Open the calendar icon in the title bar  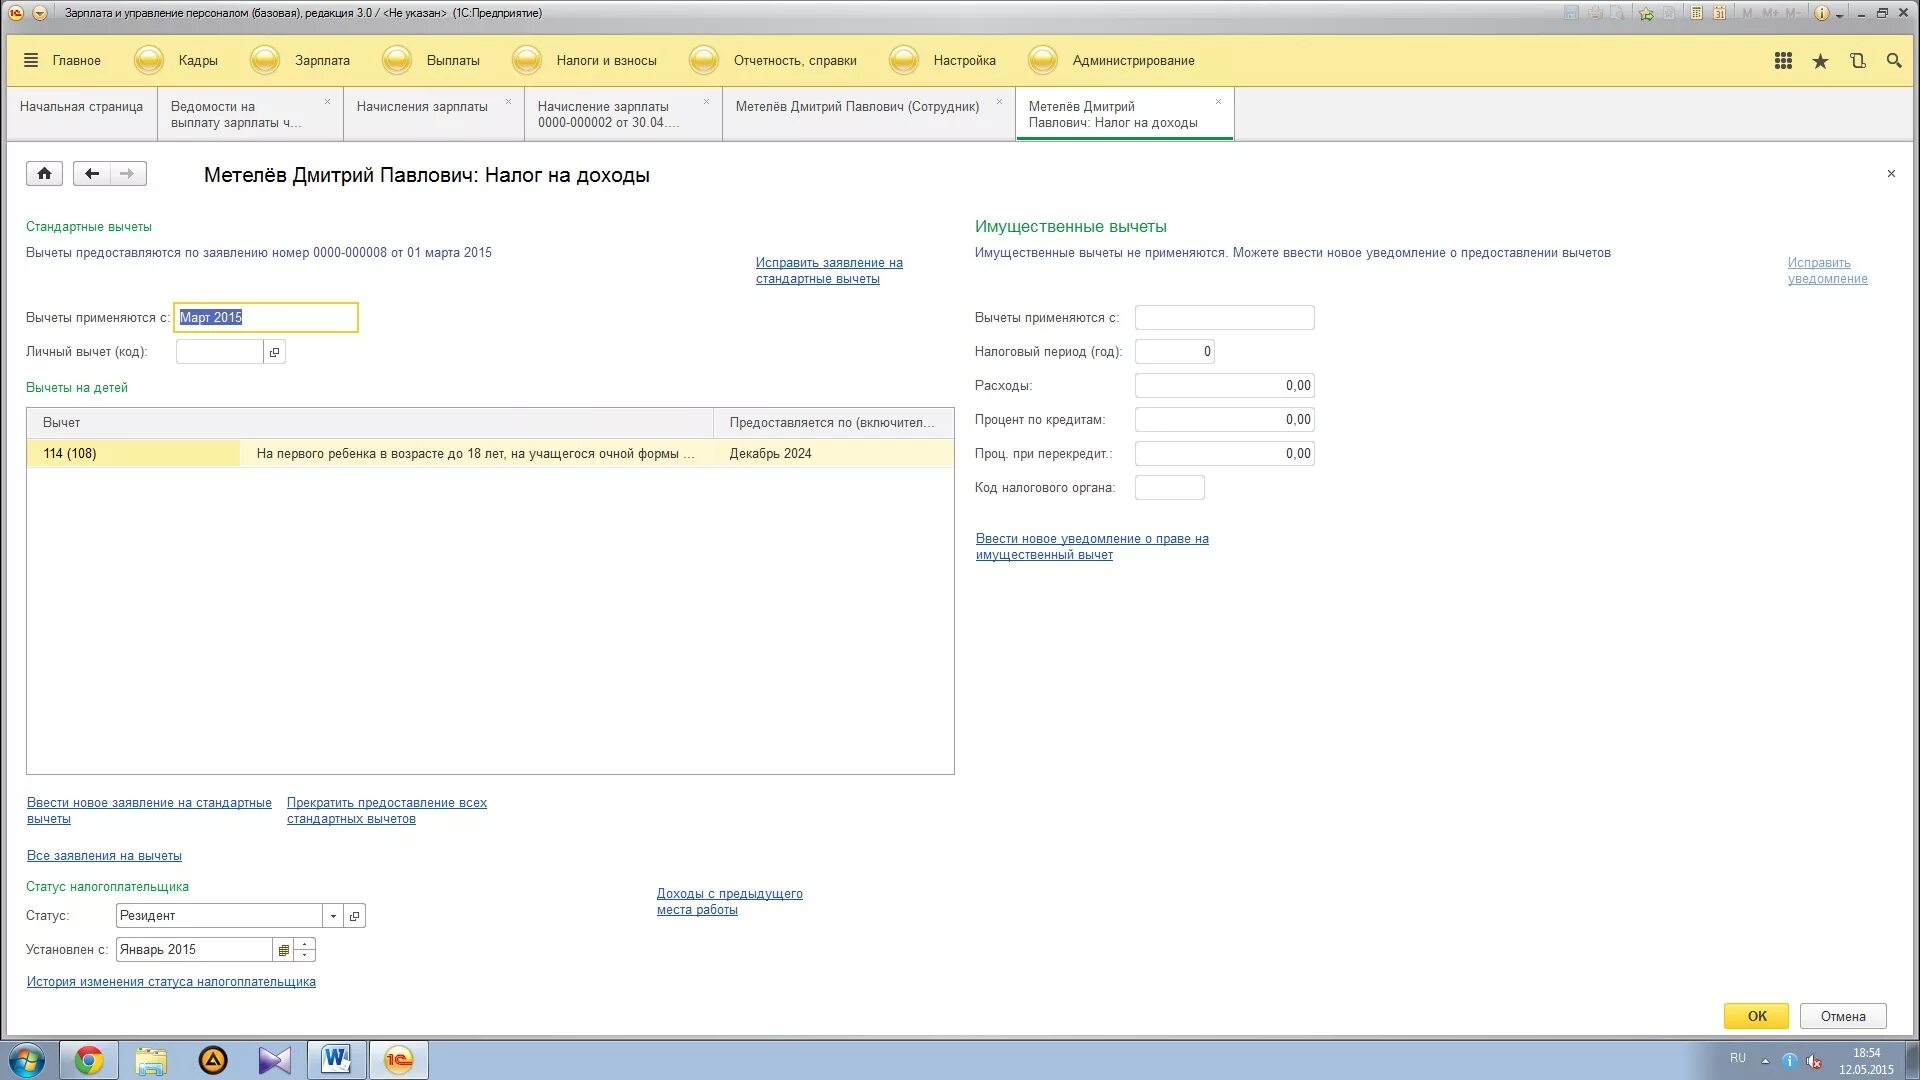[1719, 13]
